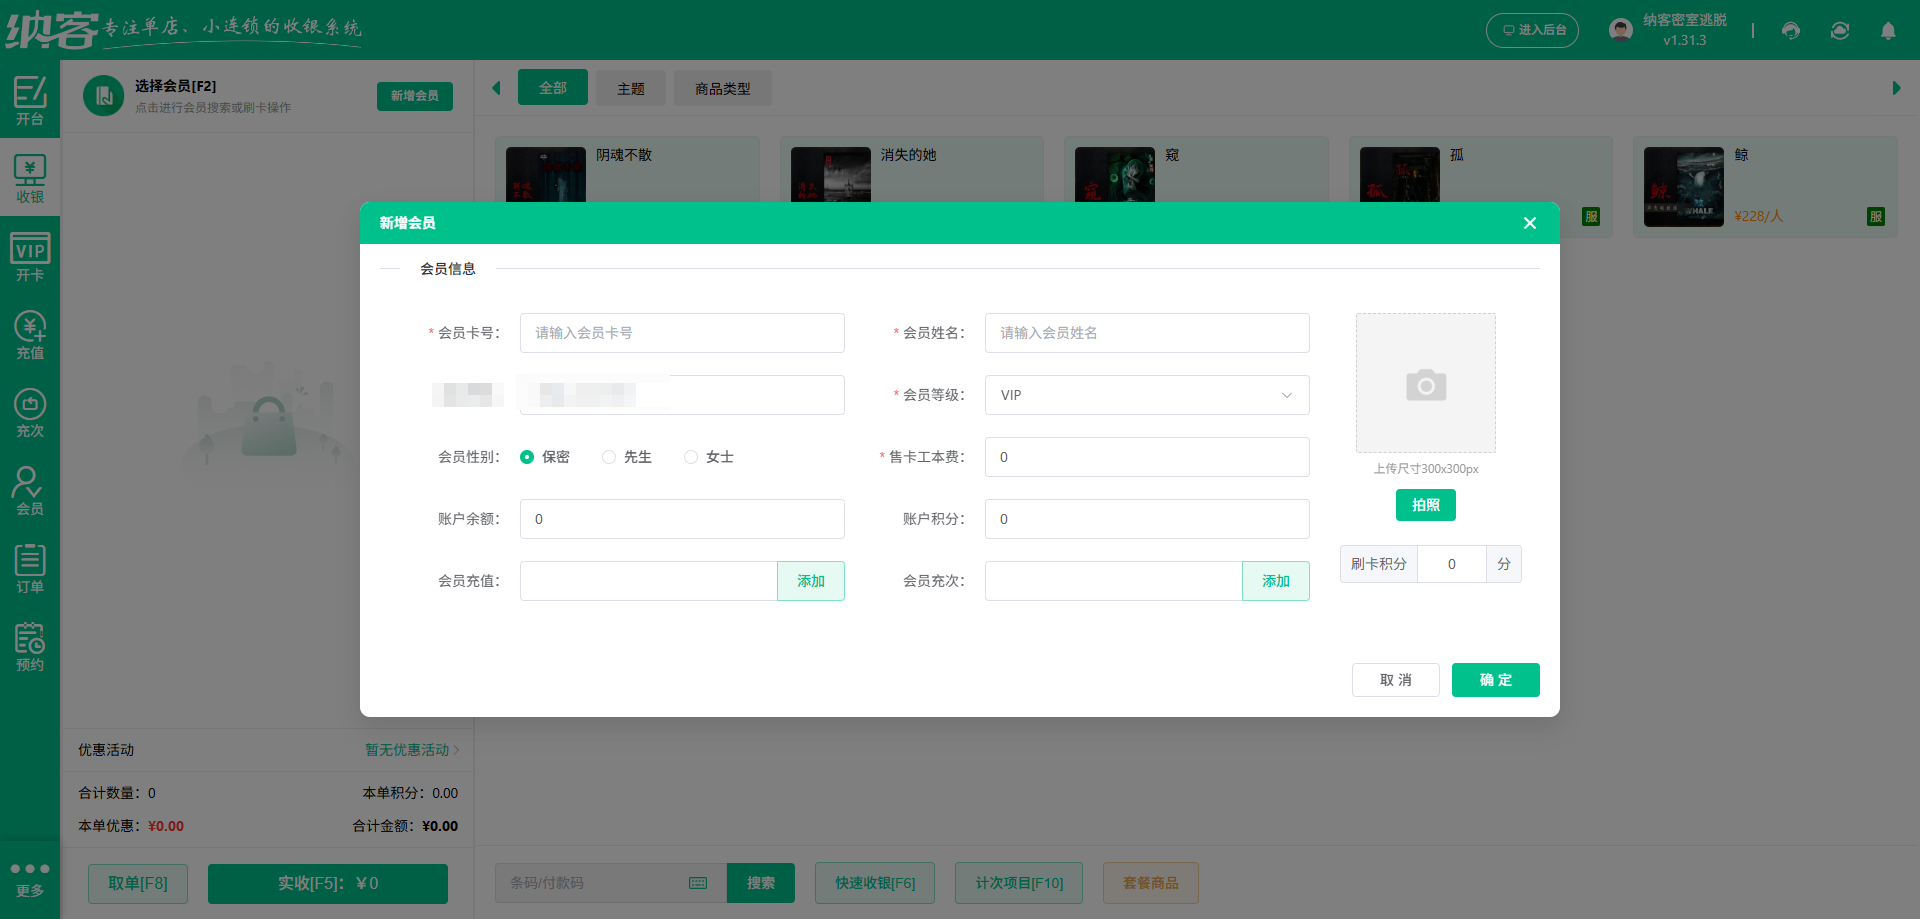Open the 会员 member management module
The image size is (1920, 919).
30,490
